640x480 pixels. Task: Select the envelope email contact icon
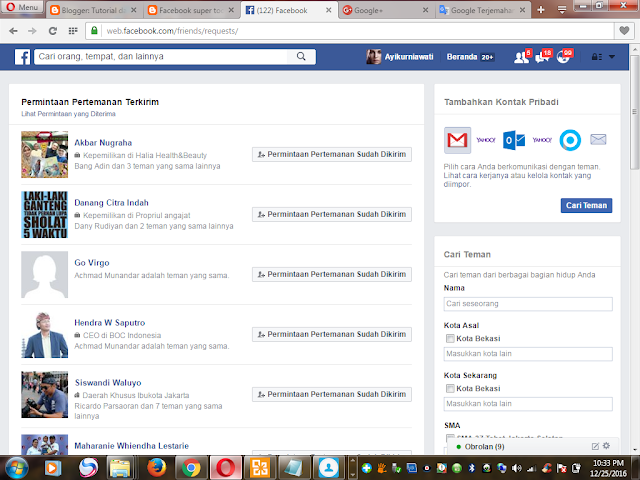point(598,140)
